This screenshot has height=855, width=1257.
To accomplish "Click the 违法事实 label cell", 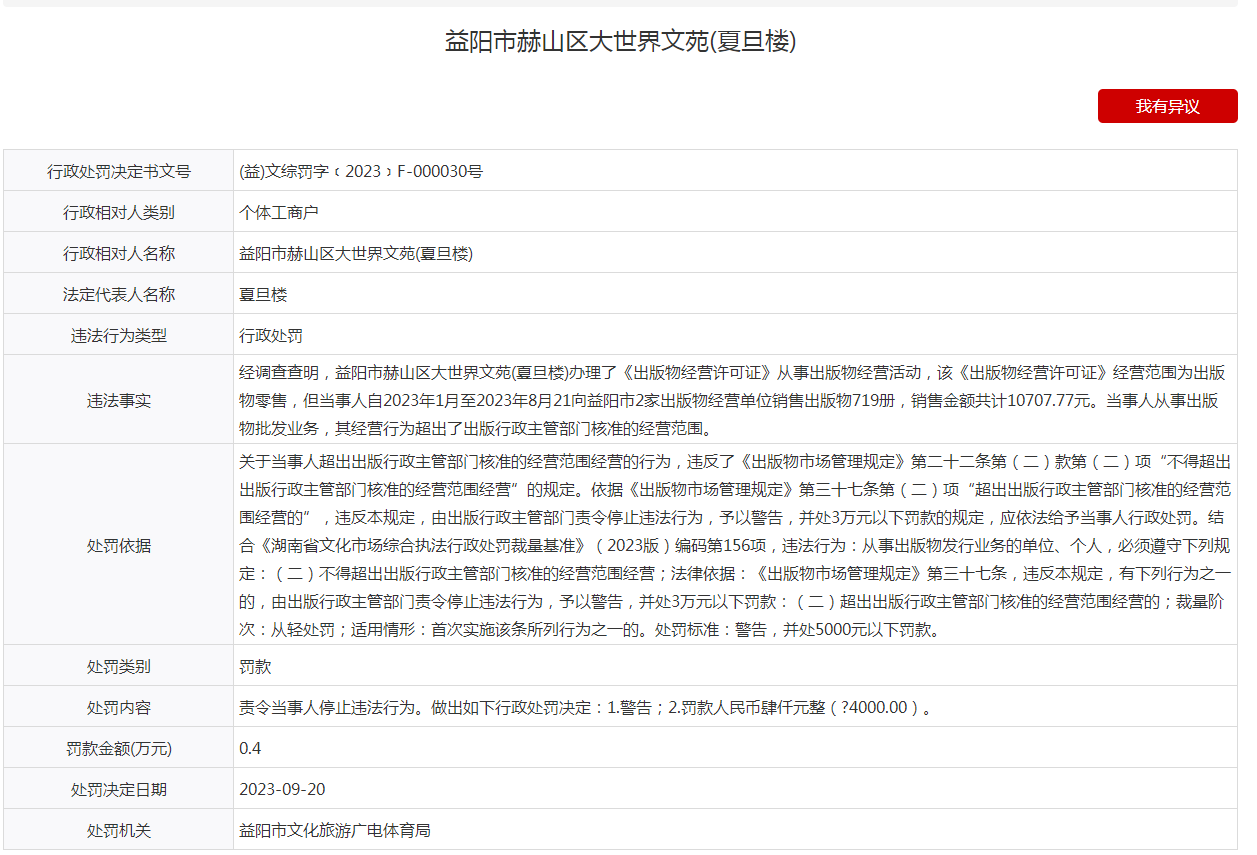I will pyautogui.click(x=119, y=400).
